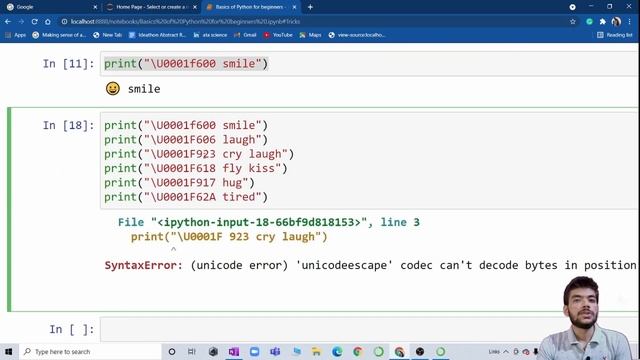Switch to the Google tab
Screen dimensions: 640x360
pos(51,7)
